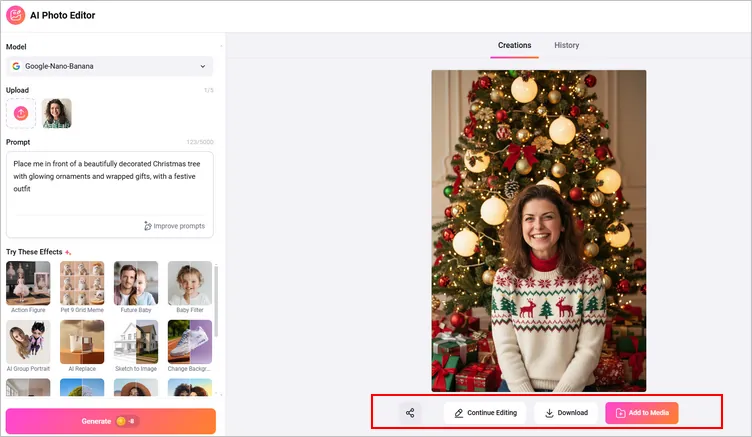Image resolution: width=752 pixels, height=437 pixels.
Task: Click Add to Media
Action: coord(642,413)
